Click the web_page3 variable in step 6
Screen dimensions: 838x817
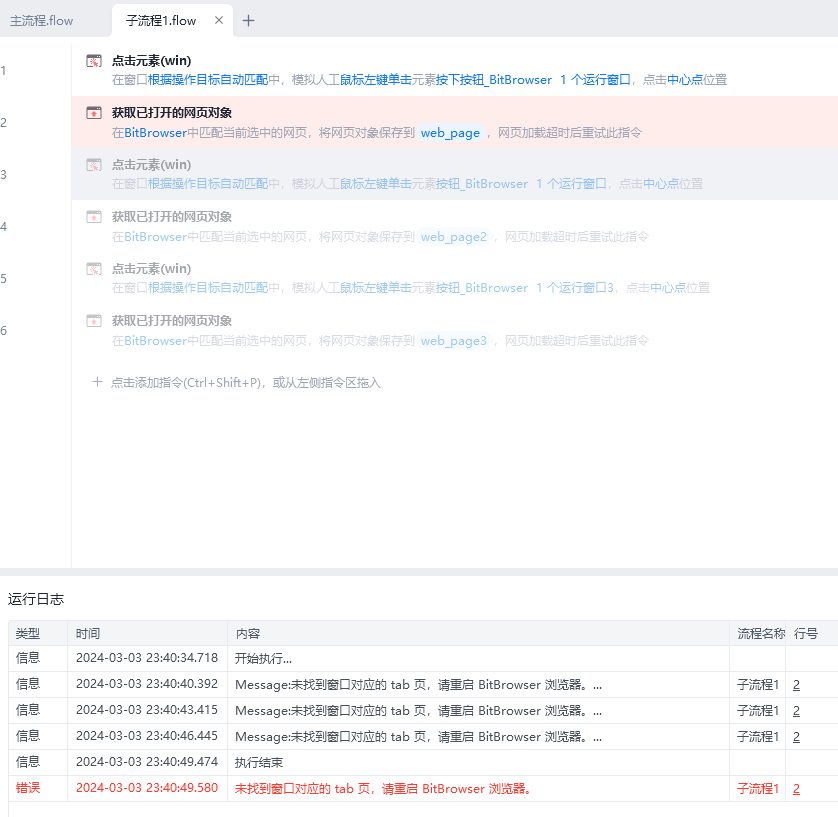[x=453, y=341]
